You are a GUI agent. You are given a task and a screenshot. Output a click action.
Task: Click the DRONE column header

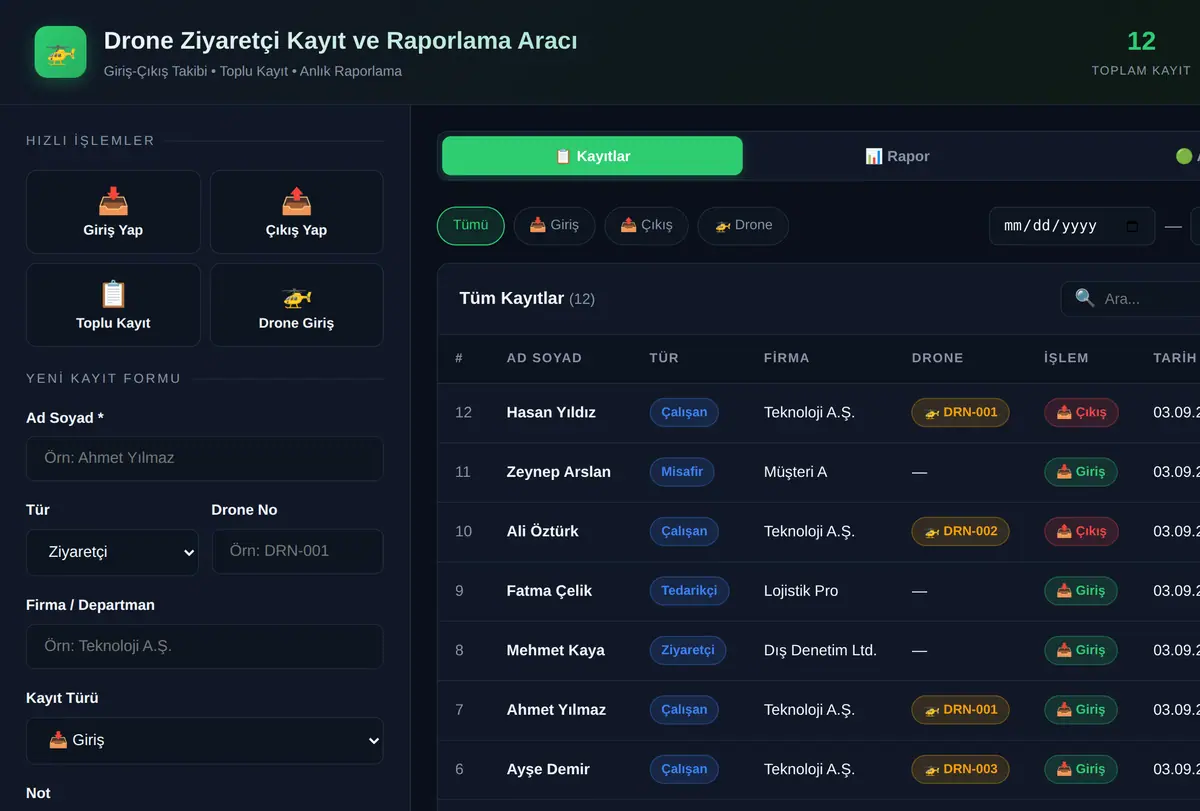[938, 358]
